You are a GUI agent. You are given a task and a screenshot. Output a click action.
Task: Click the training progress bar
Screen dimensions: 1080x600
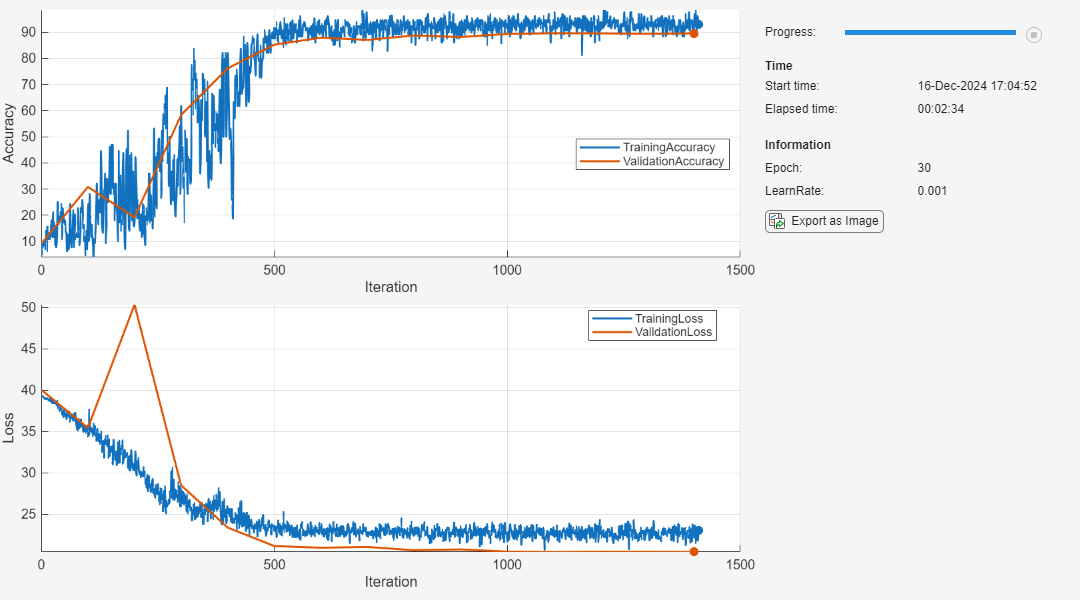click(x=929, y=33)
